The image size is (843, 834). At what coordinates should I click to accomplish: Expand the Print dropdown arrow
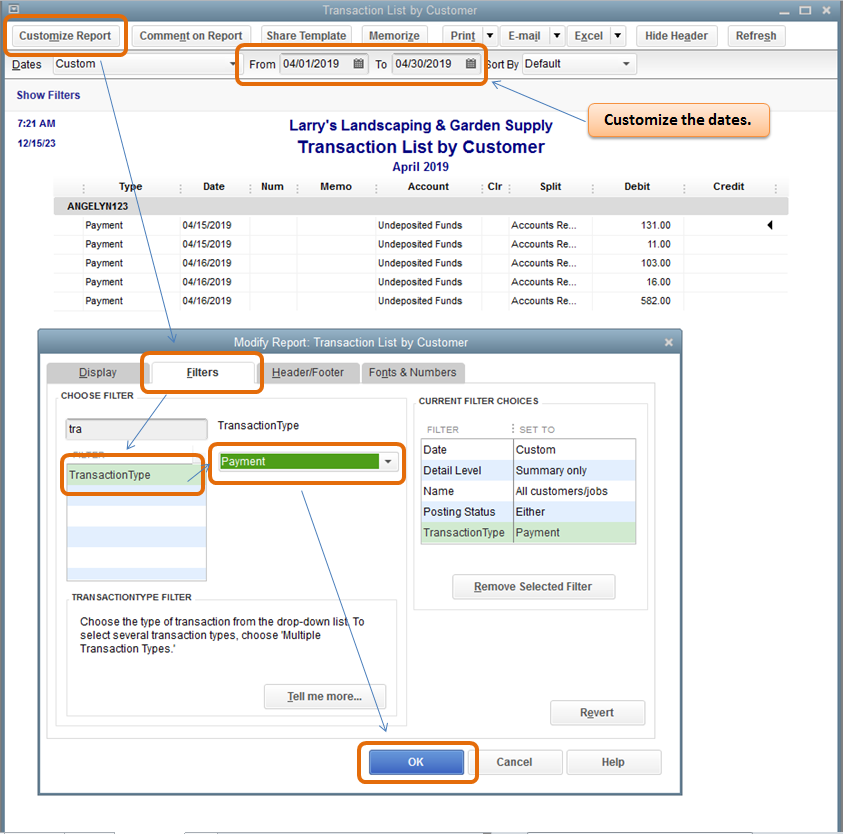tap(490, 36)
